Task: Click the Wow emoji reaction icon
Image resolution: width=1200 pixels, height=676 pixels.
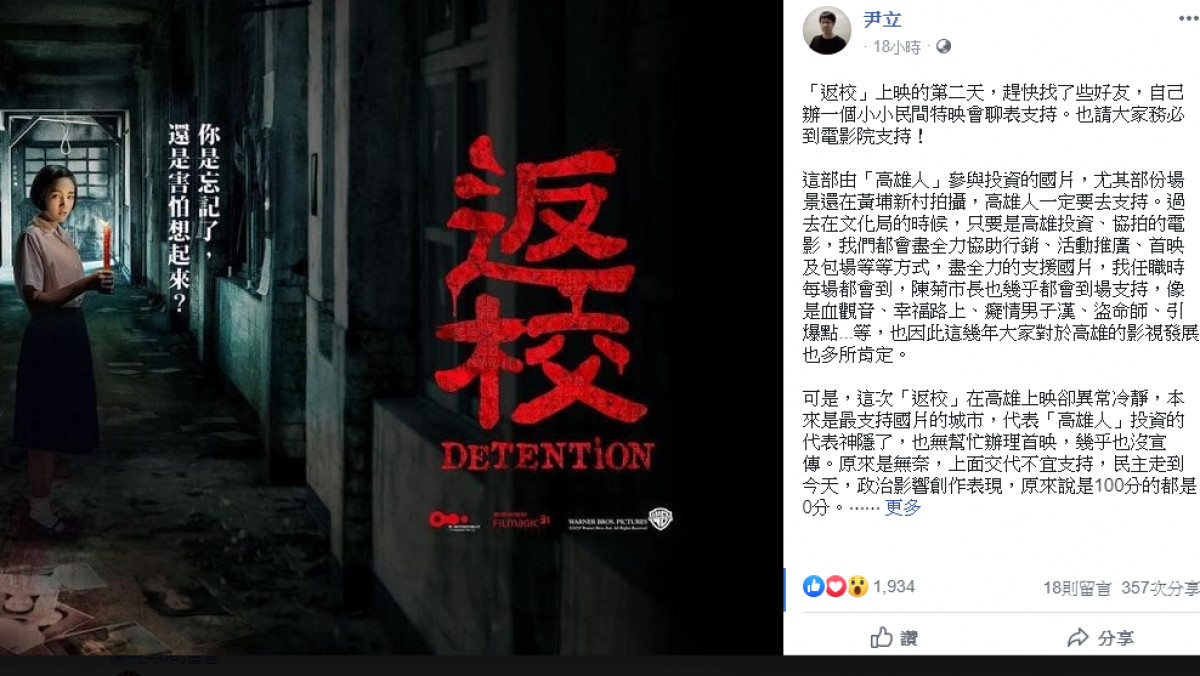Action: (x=857, y=587)
